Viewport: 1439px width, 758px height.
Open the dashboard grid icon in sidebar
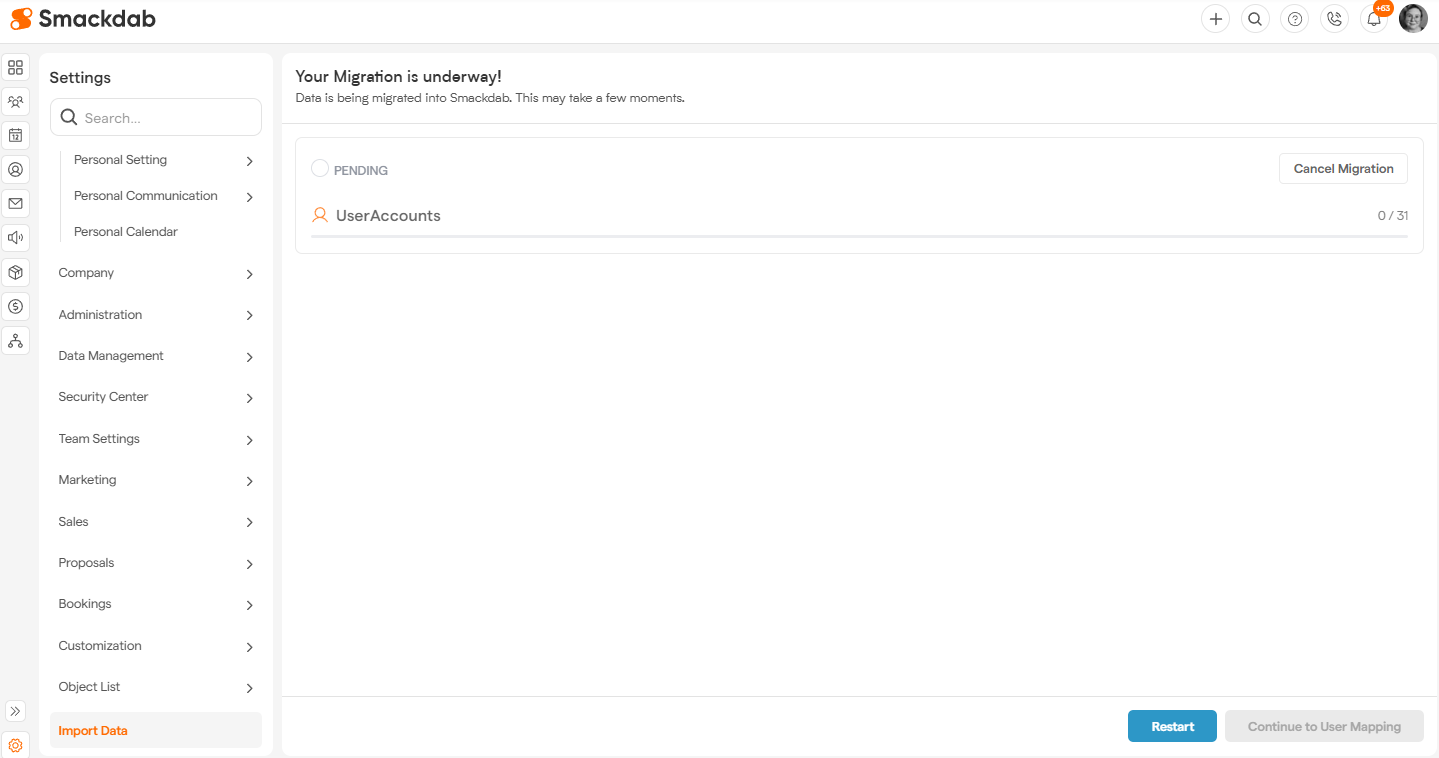coord(15,68)
